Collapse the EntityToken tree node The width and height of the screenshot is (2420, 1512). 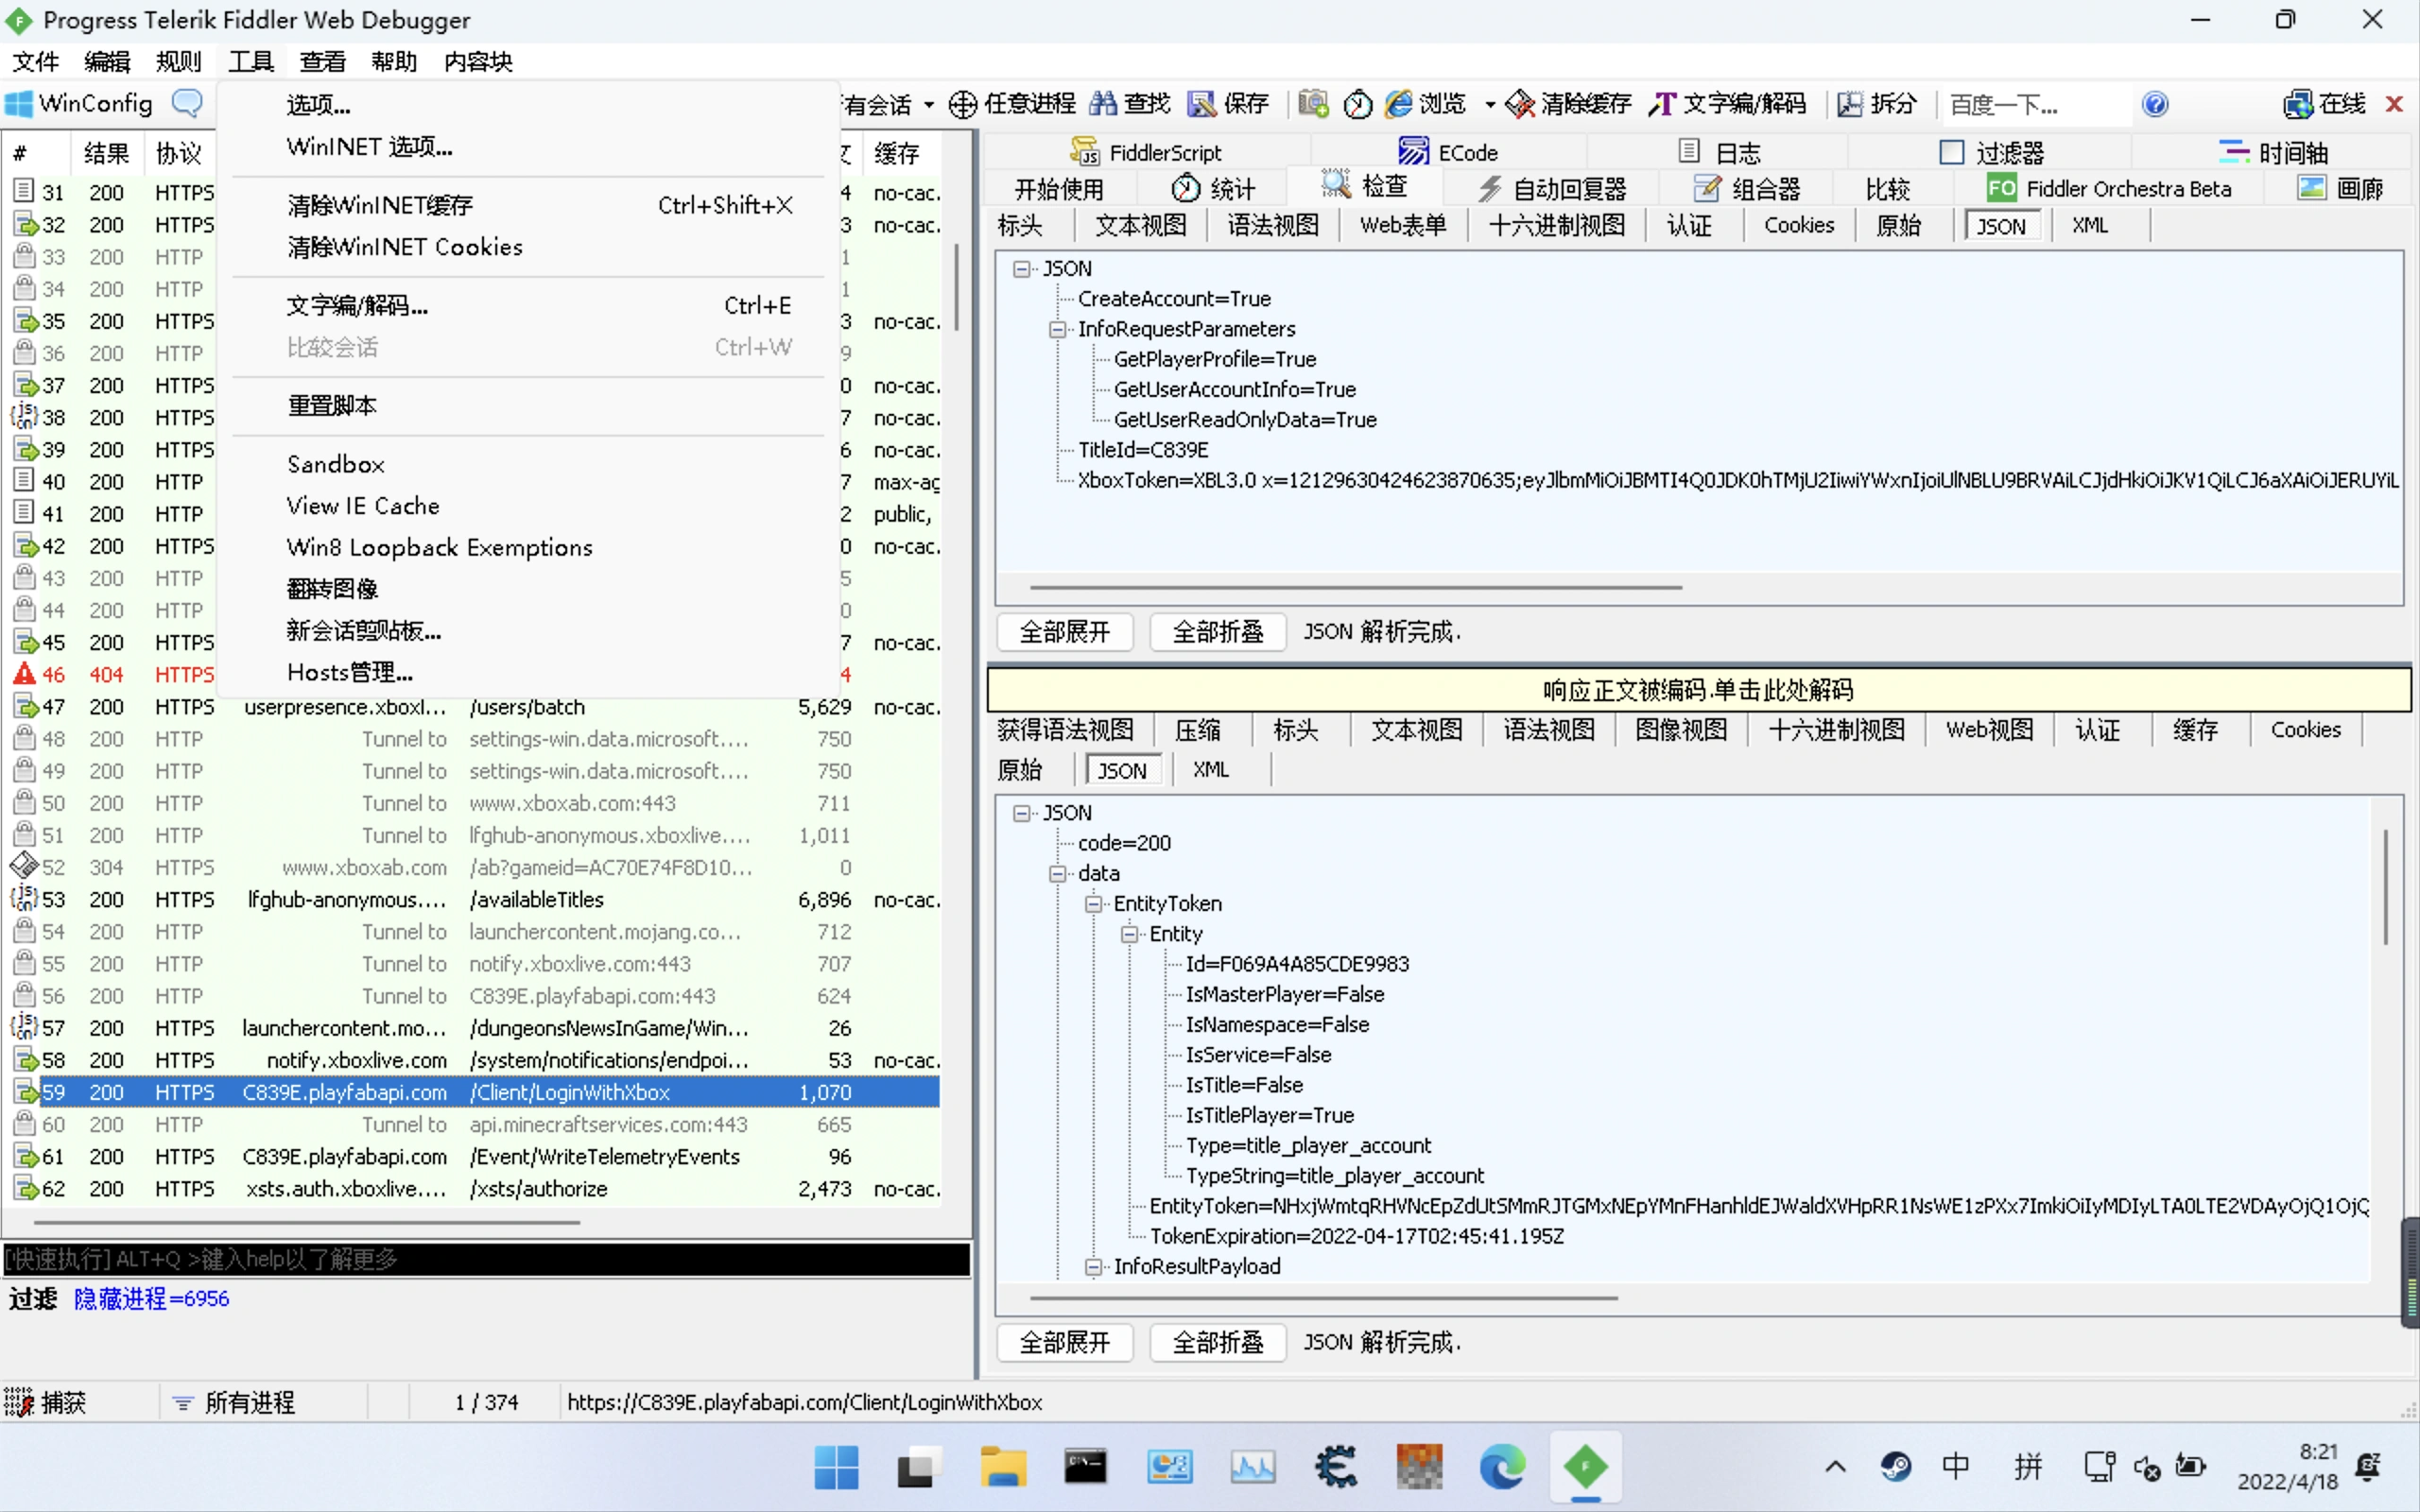tap(1093, 903)
